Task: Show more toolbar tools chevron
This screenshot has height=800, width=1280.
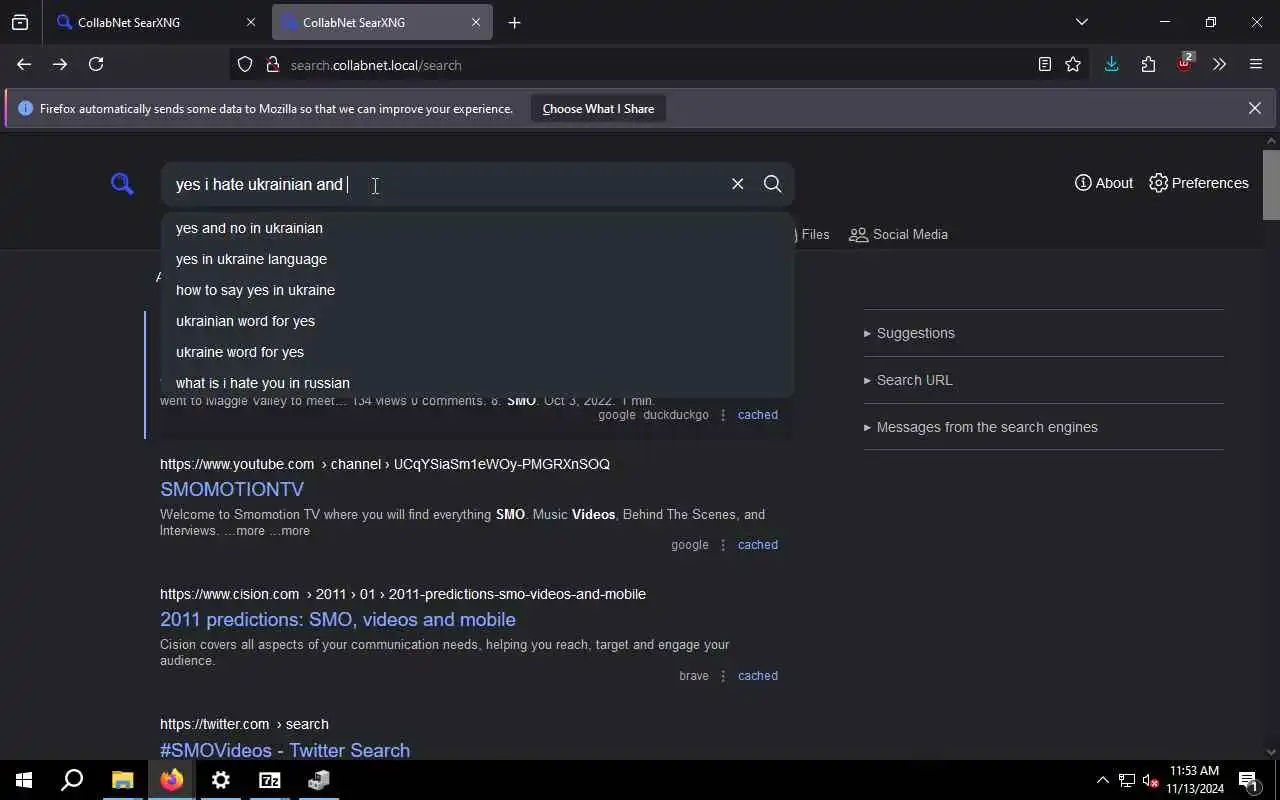Action: click(1219, 64)
